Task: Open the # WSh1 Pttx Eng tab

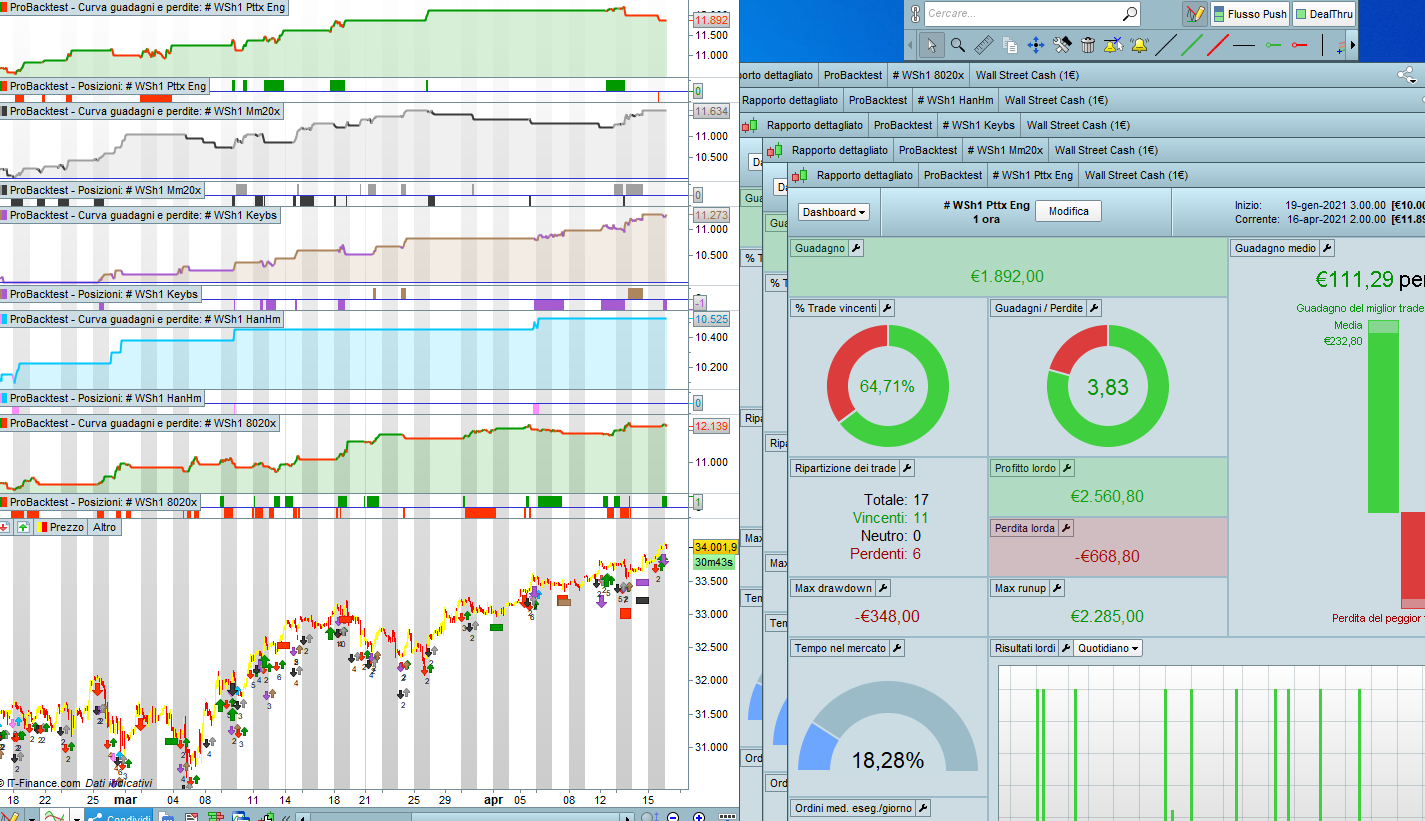Action: (x=1033, y=175)
